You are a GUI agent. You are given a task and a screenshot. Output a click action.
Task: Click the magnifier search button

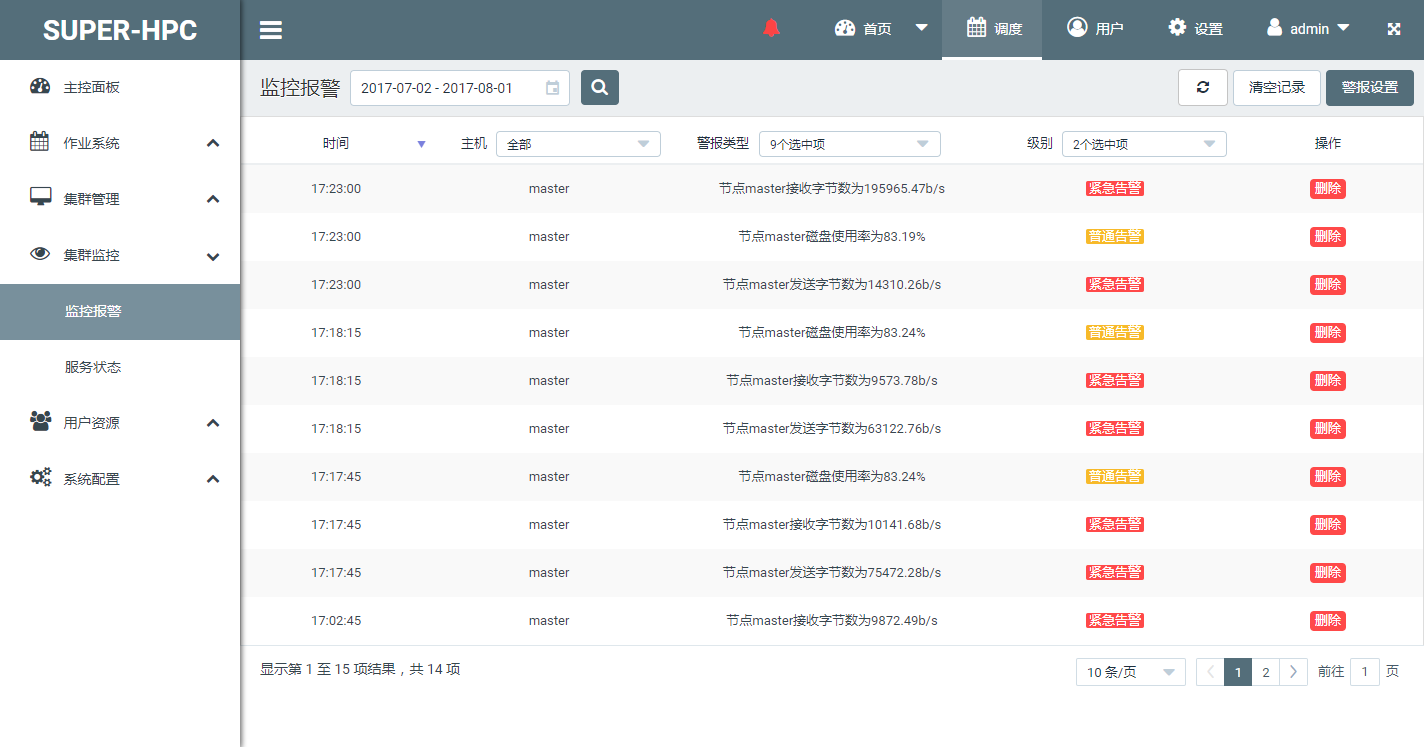coord(600,88)
